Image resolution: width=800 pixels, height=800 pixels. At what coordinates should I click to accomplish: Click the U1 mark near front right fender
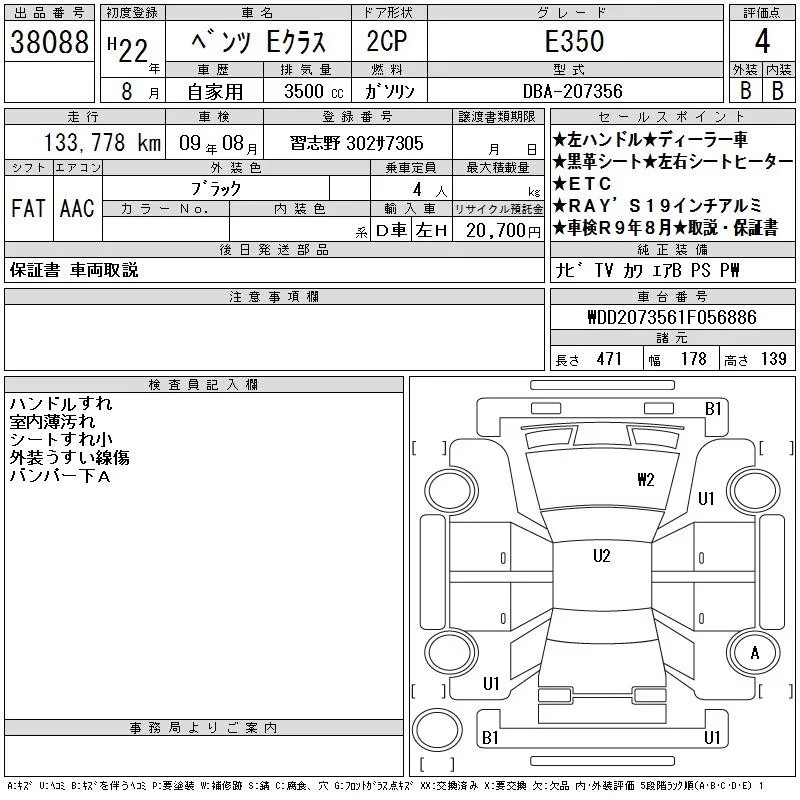(x=706, y=498)
